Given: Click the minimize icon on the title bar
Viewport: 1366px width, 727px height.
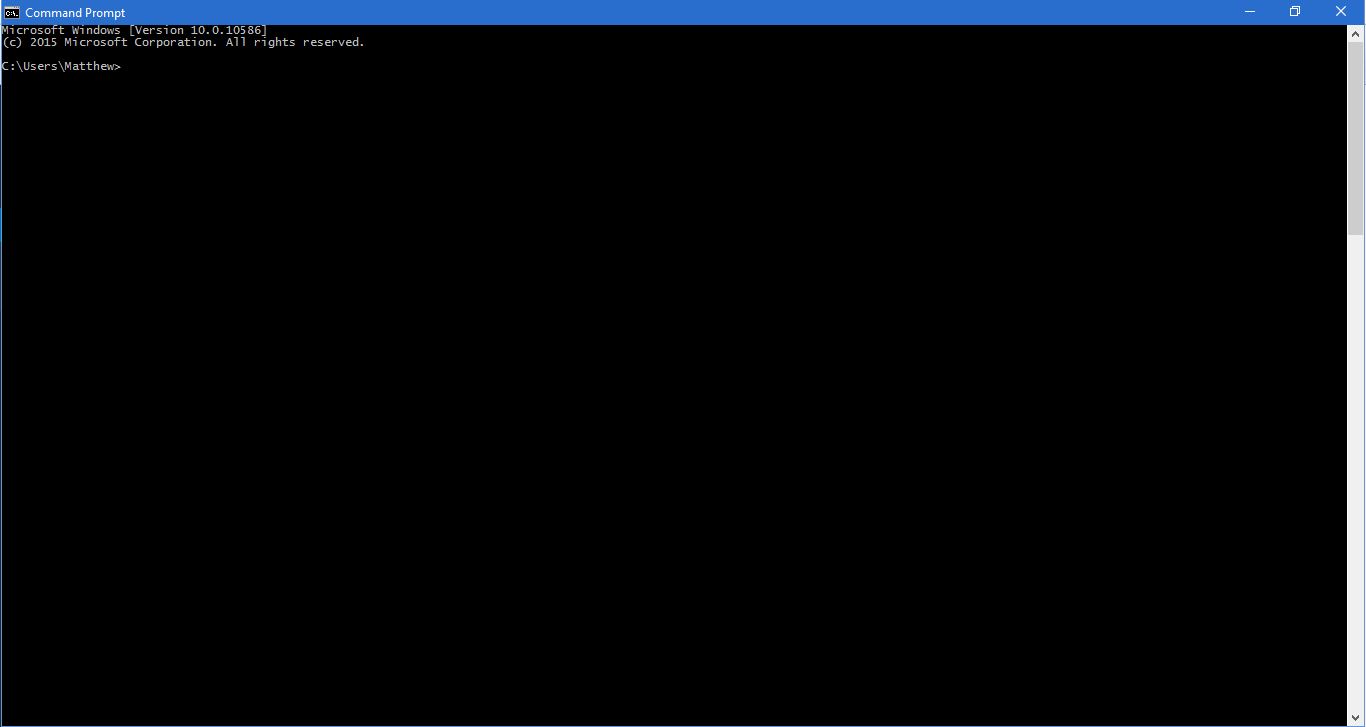Looking at the screenshot, I should (1249, 11).
